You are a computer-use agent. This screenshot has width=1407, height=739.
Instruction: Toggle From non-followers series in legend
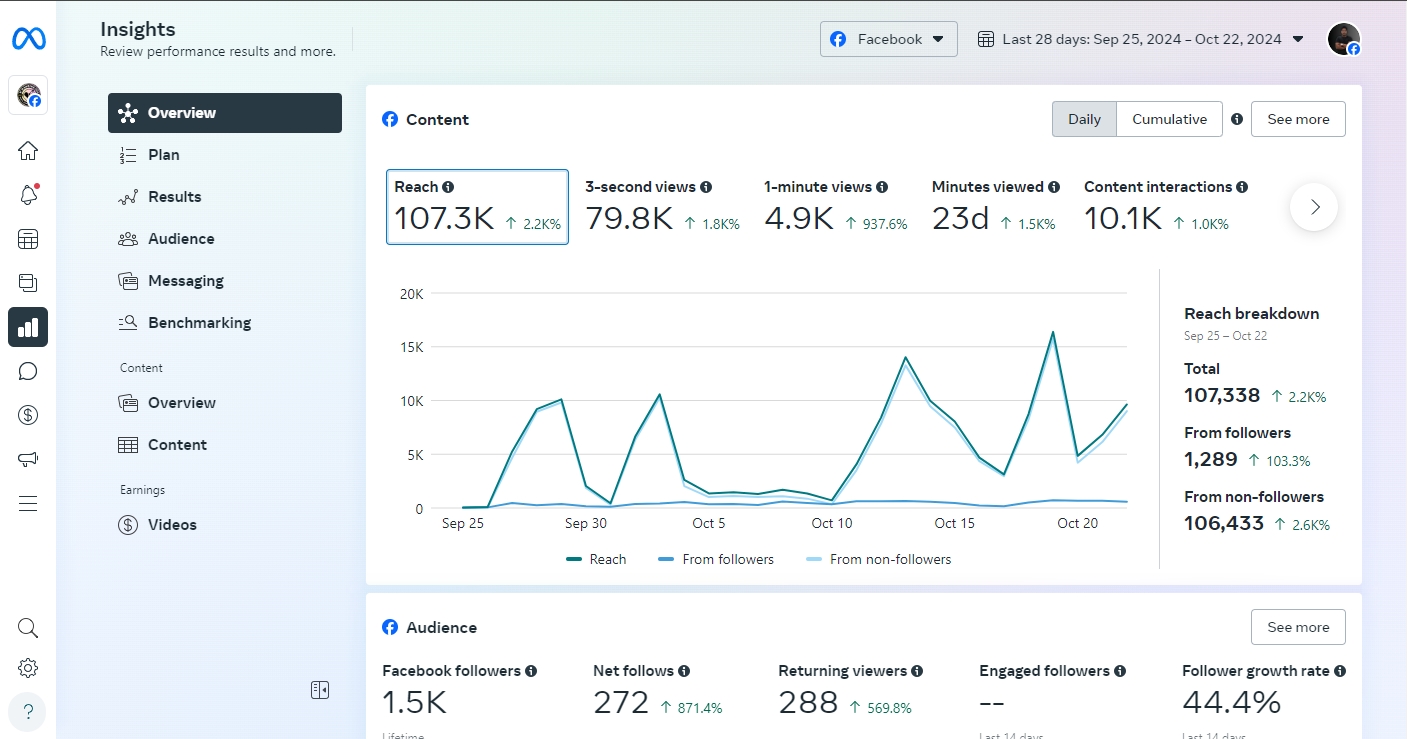[878, 559]
